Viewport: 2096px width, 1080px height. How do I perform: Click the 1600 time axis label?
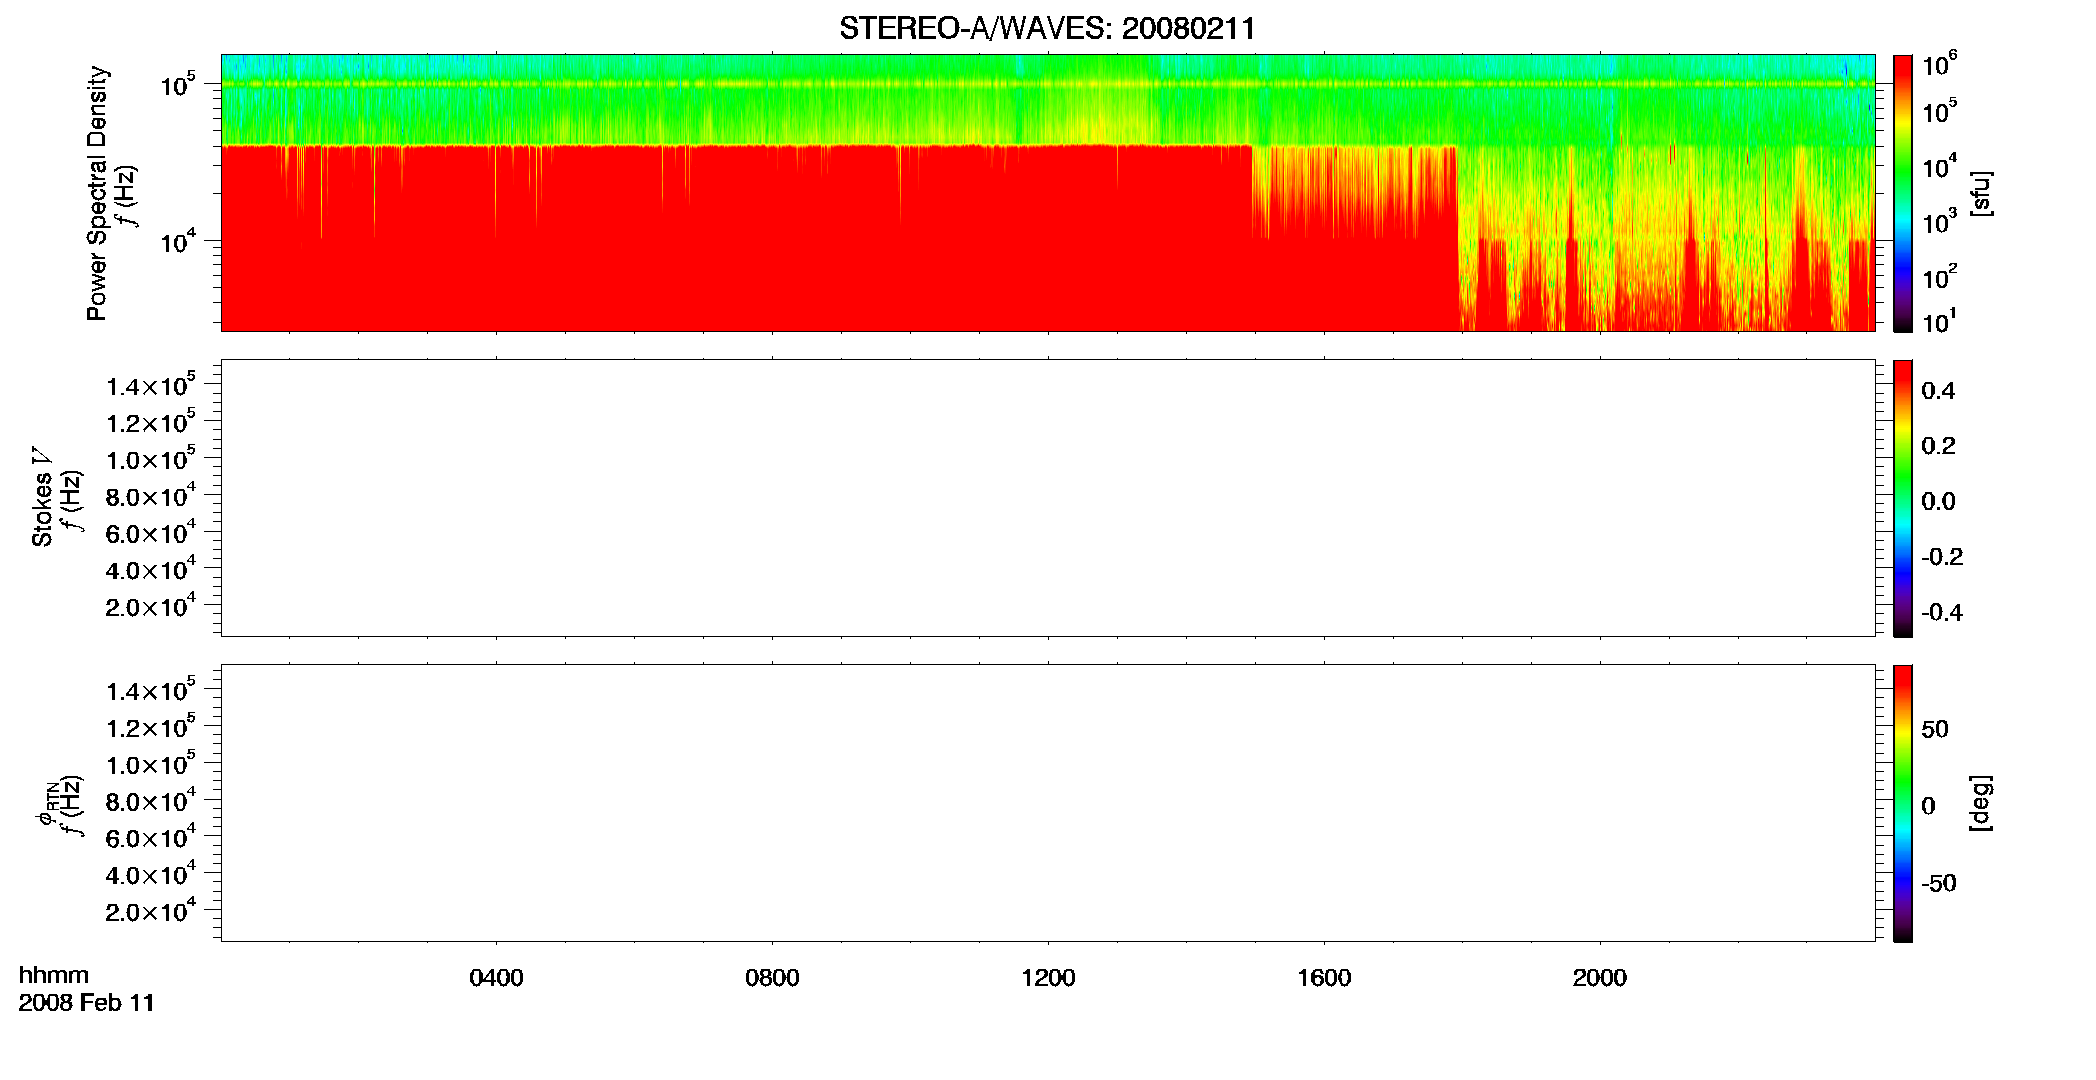pos(1324,978)
